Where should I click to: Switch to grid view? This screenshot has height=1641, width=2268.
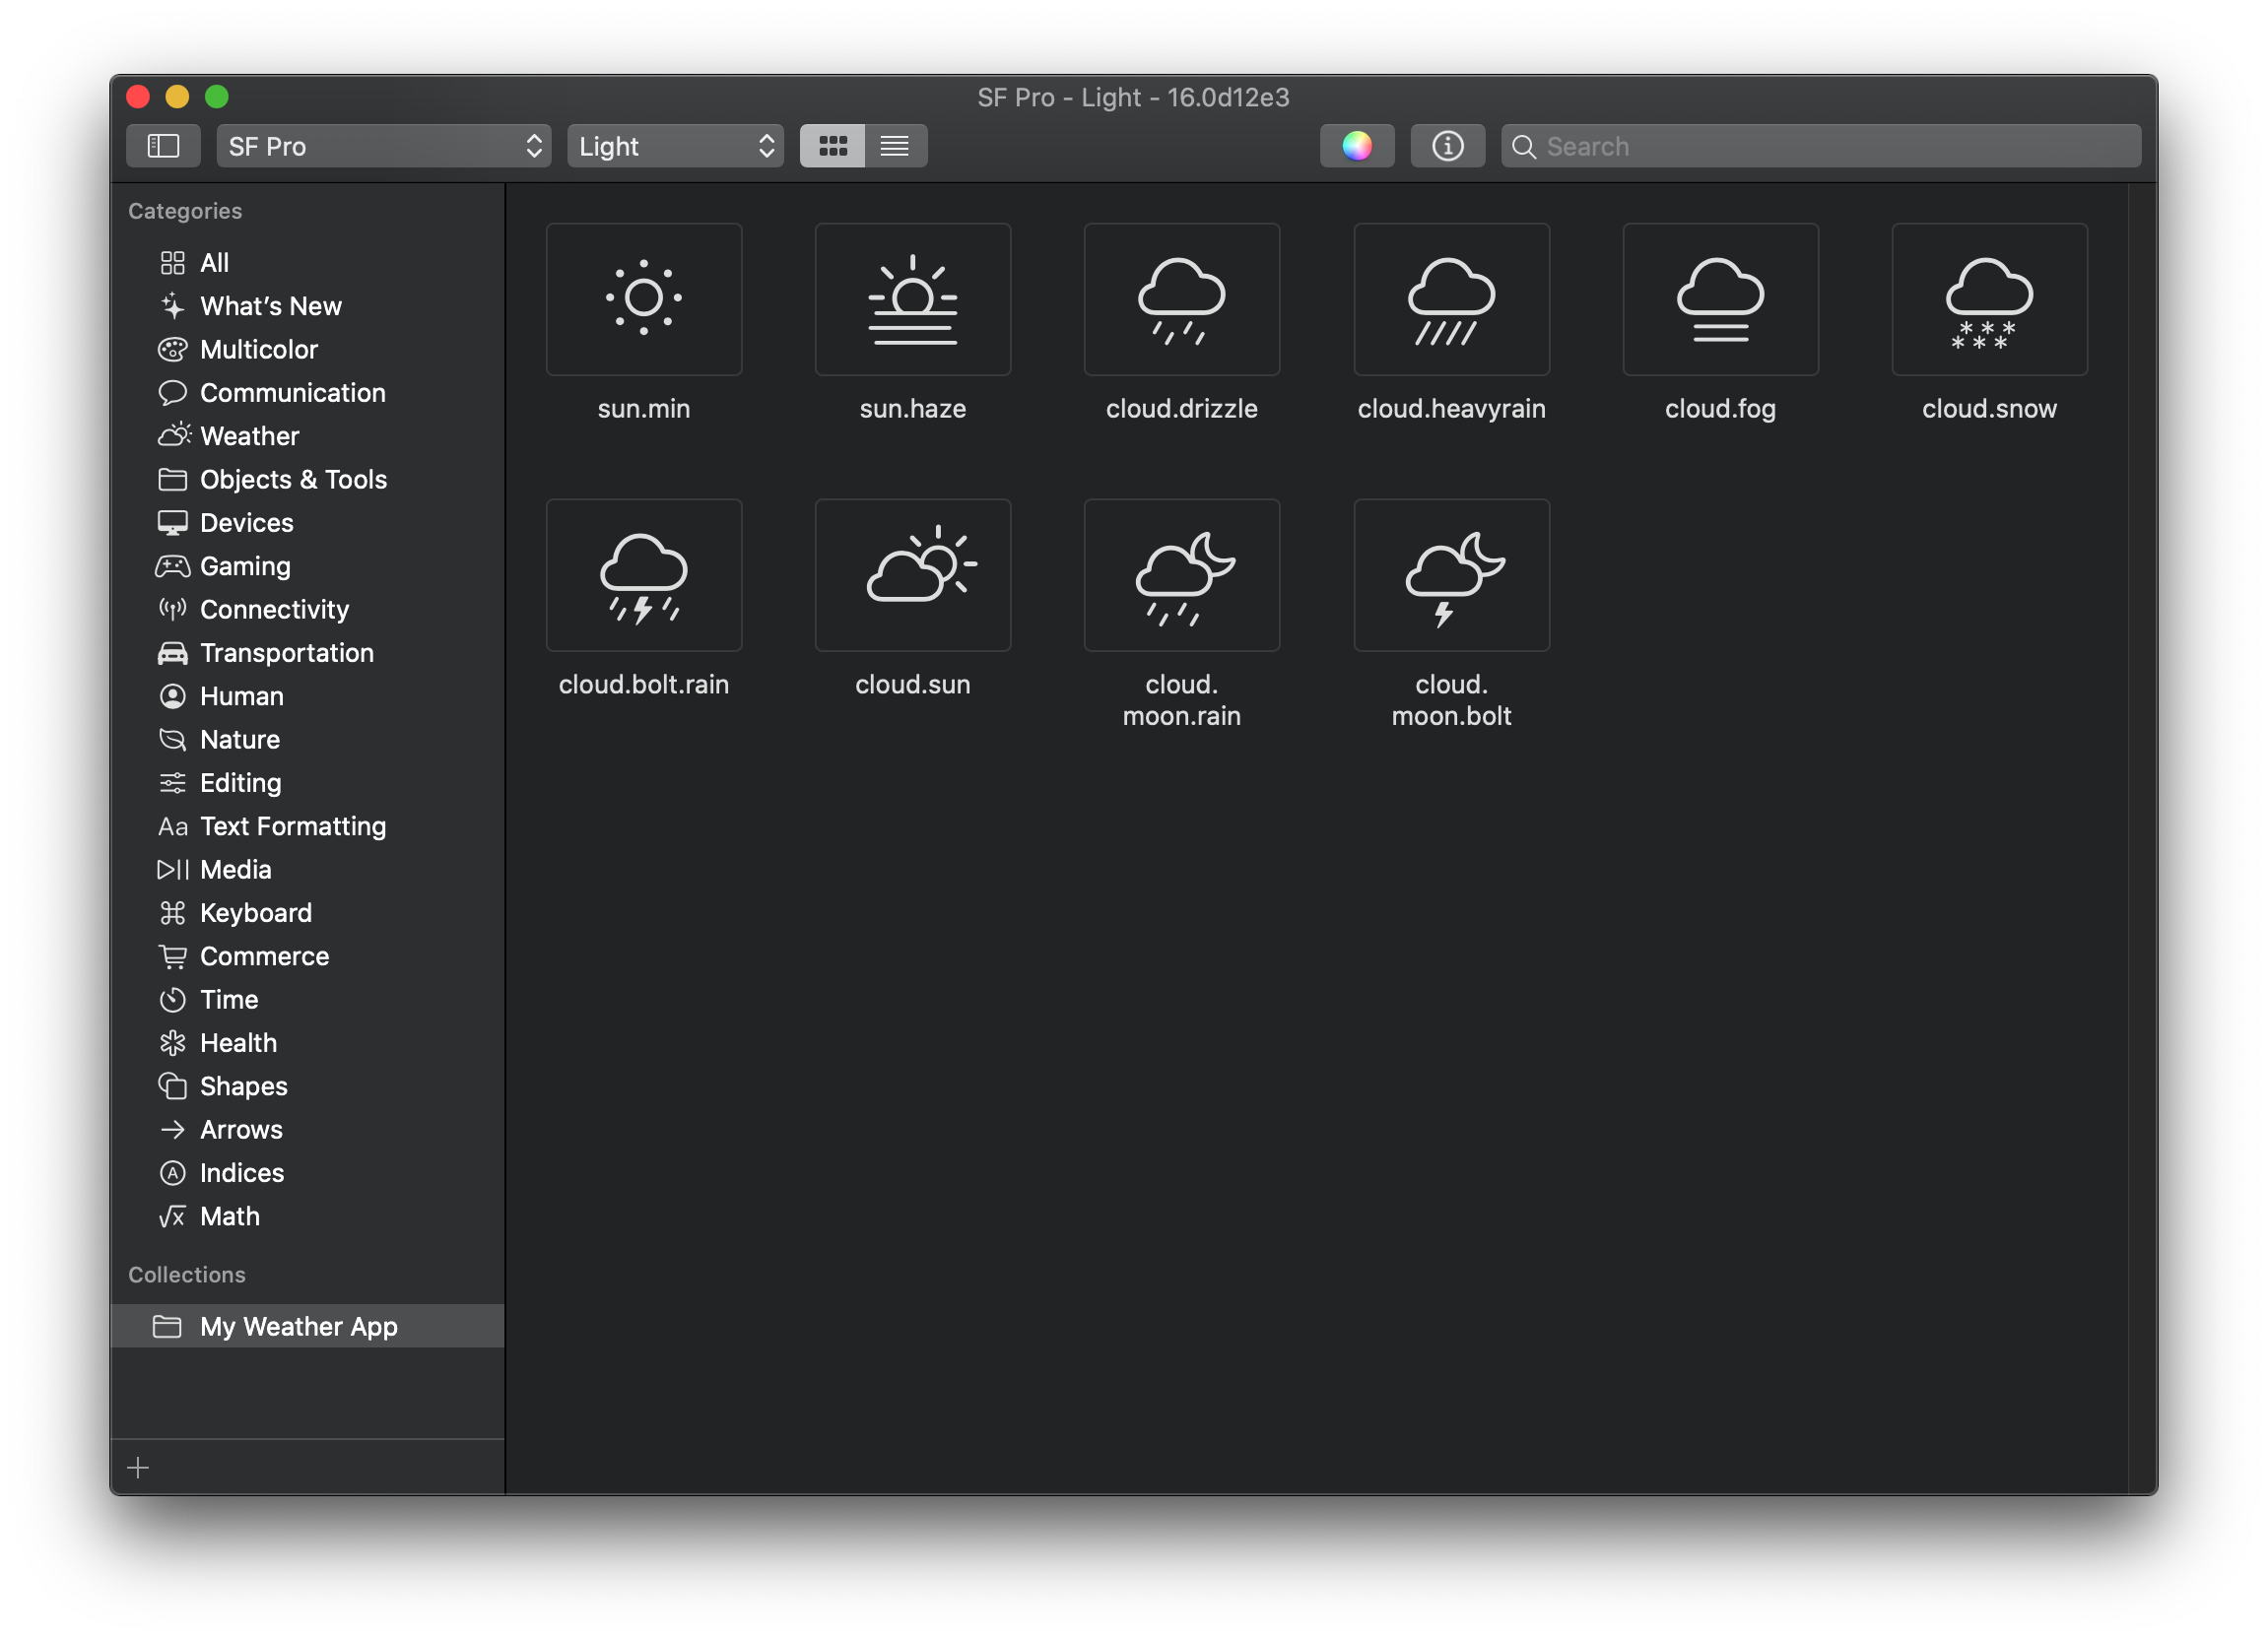[x=832, y=146]
